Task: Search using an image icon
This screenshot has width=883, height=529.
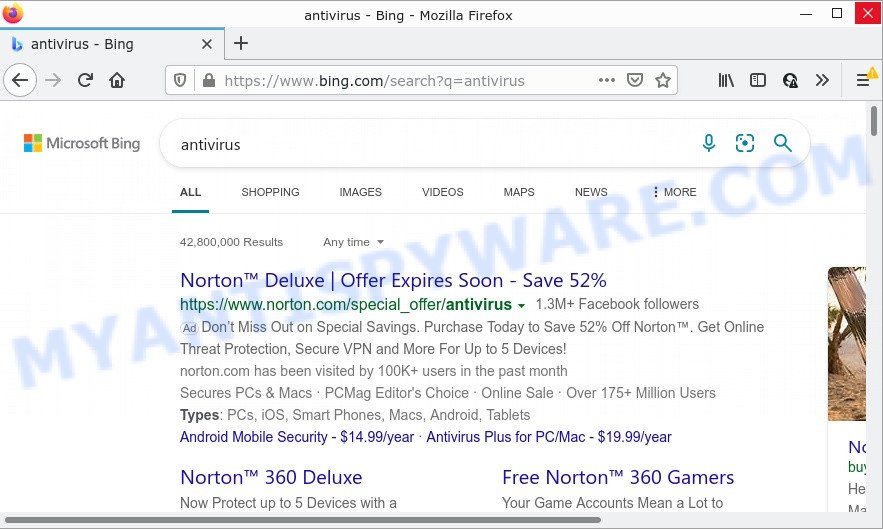Action: tap(744, 143)
